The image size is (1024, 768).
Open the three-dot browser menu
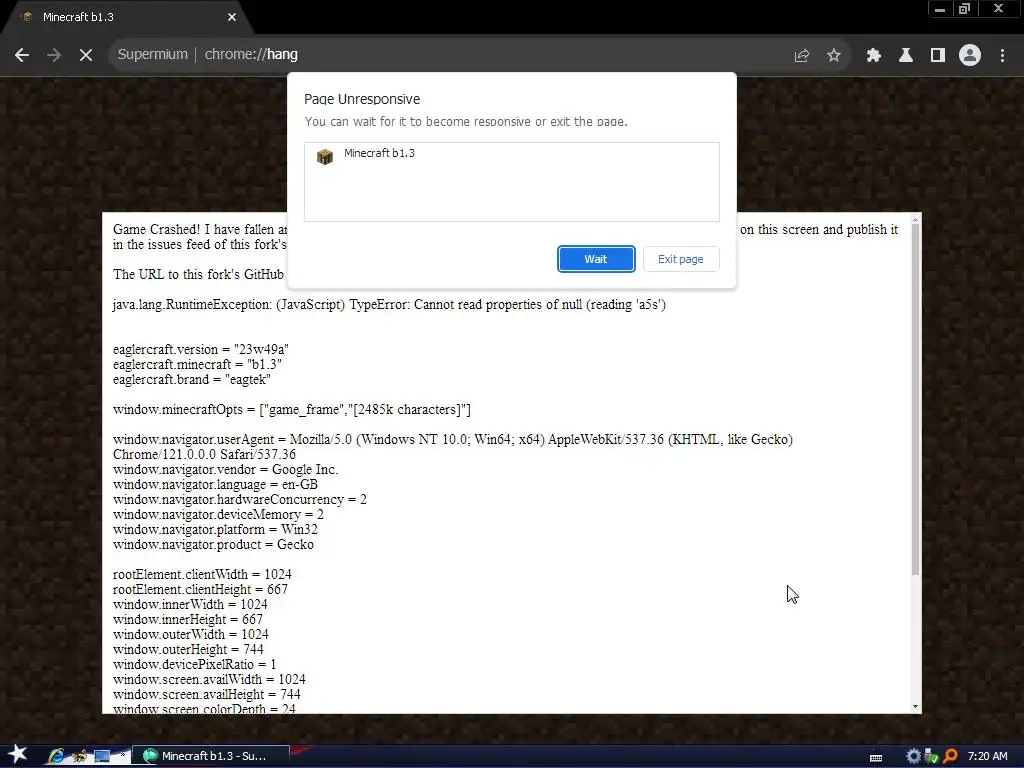1002,56
